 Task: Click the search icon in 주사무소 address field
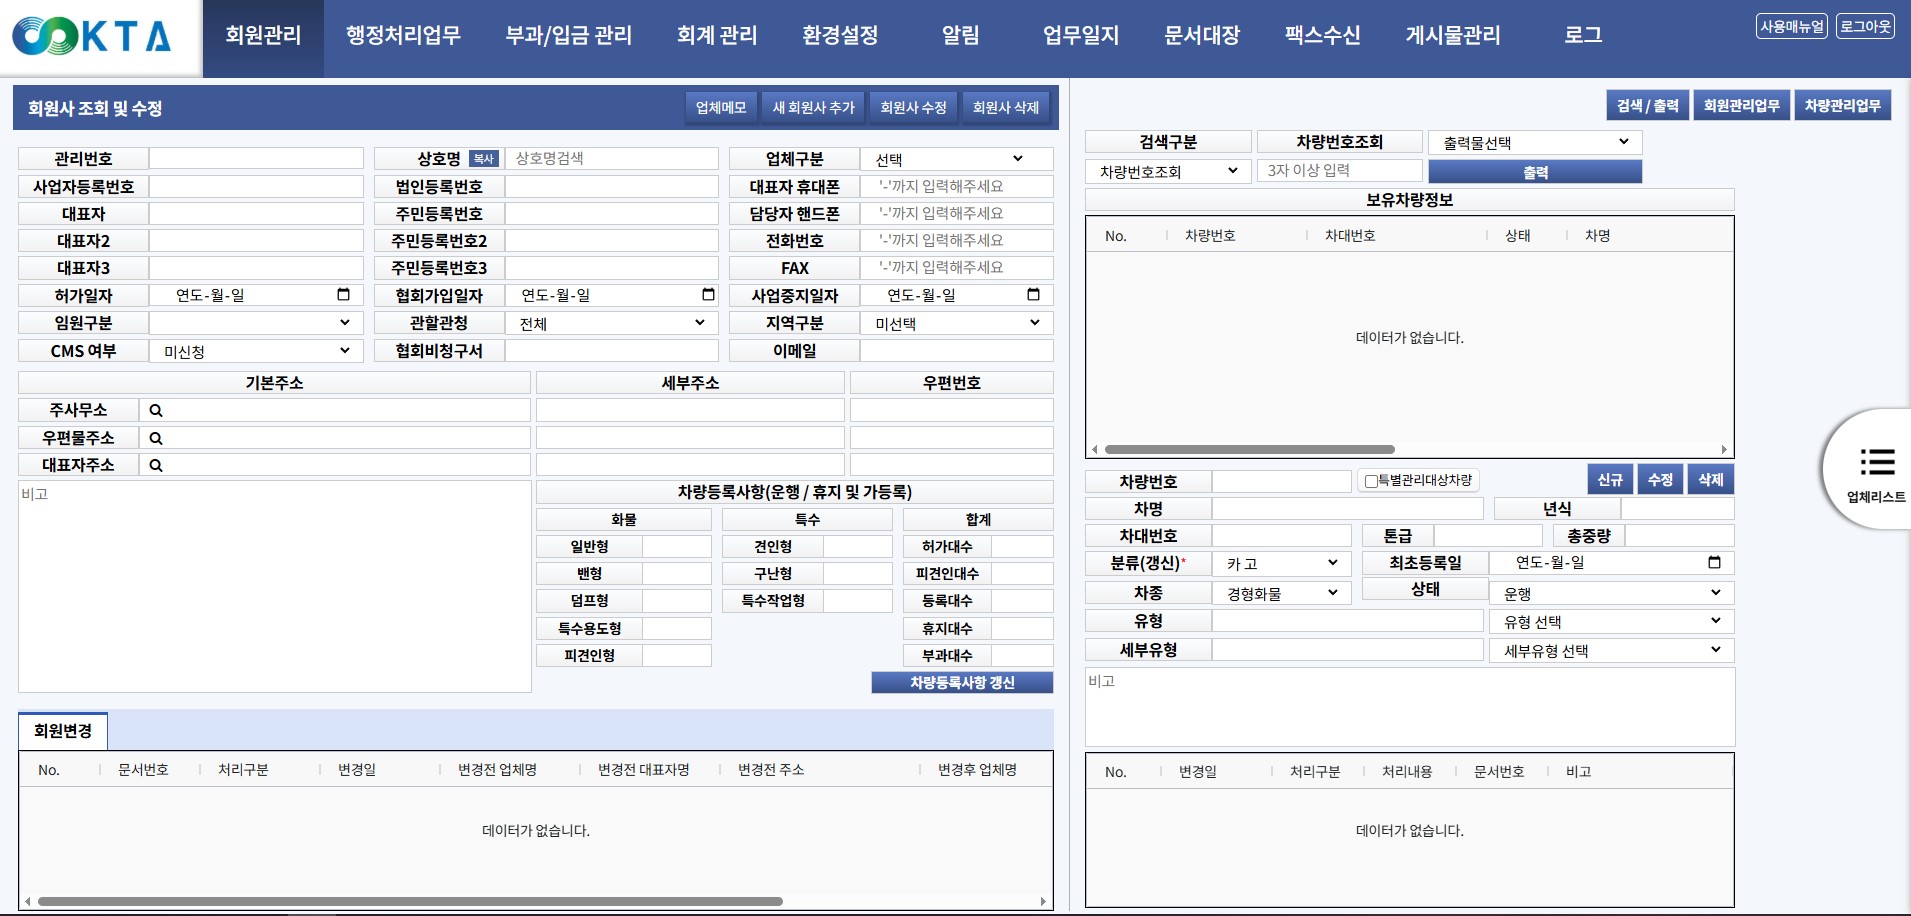pos(156,411)
